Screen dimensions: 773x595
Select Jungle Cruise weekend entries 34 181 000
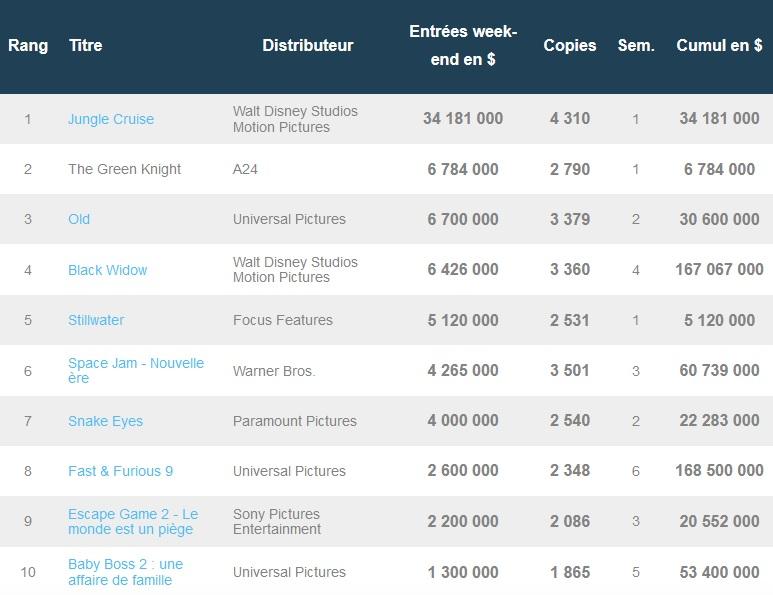click(463, 119)
